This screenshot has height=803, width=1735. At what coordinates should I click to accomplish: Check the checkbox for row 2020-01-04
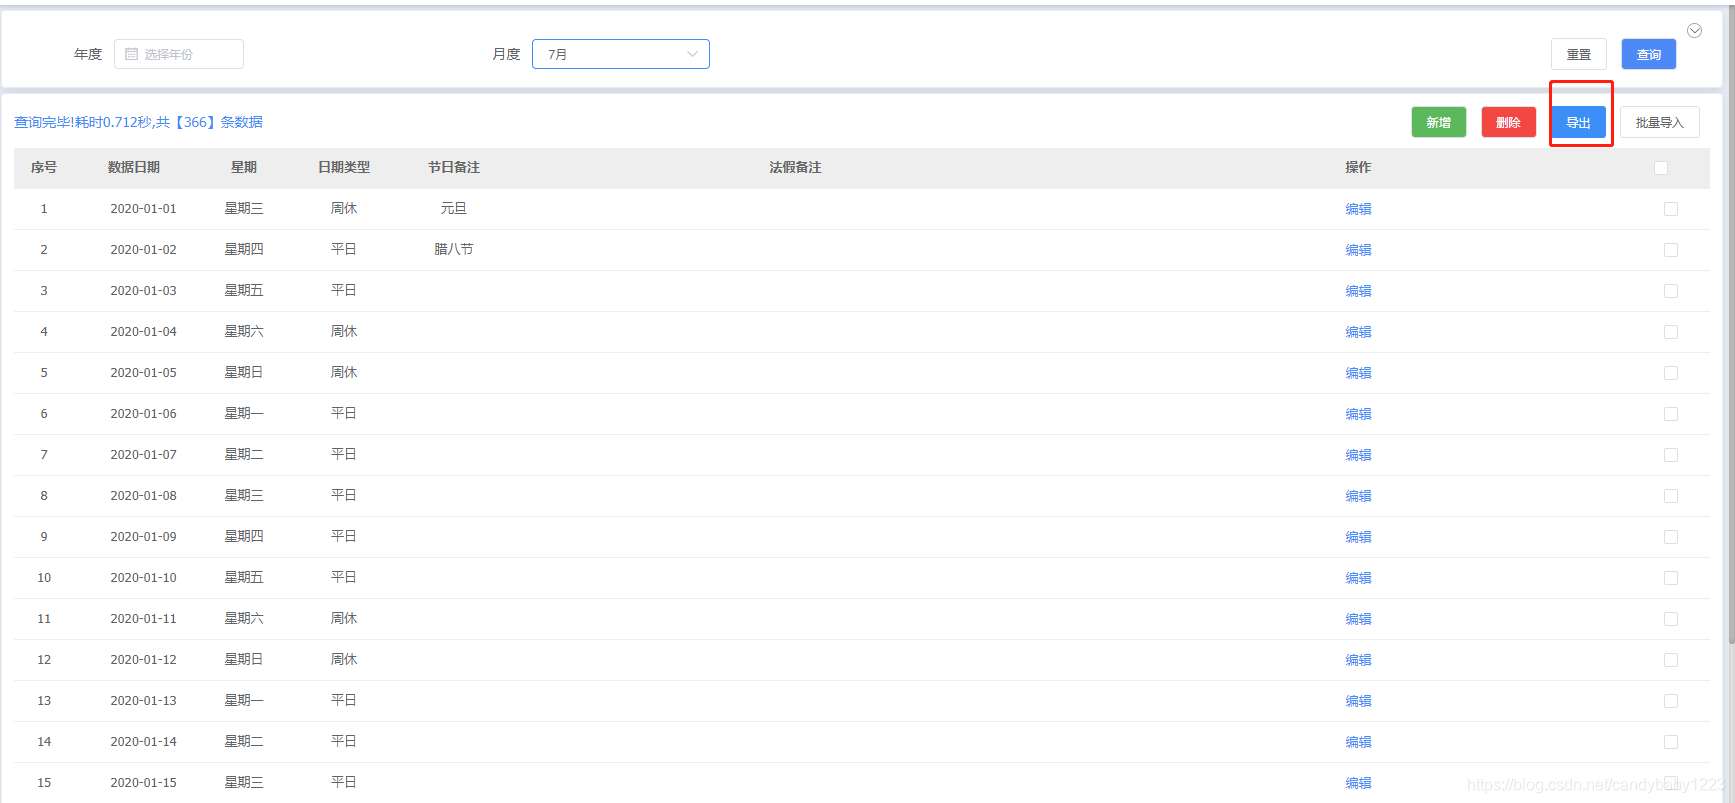(x=1670, y=332)
